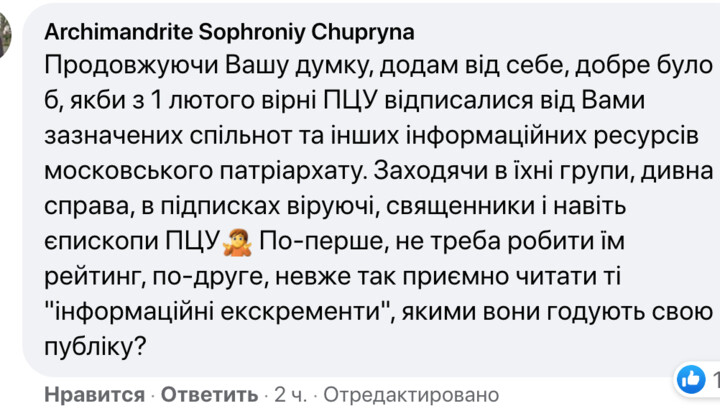
Task: Open the reaction count next to thumbs-up
Action: pos(714,378)
